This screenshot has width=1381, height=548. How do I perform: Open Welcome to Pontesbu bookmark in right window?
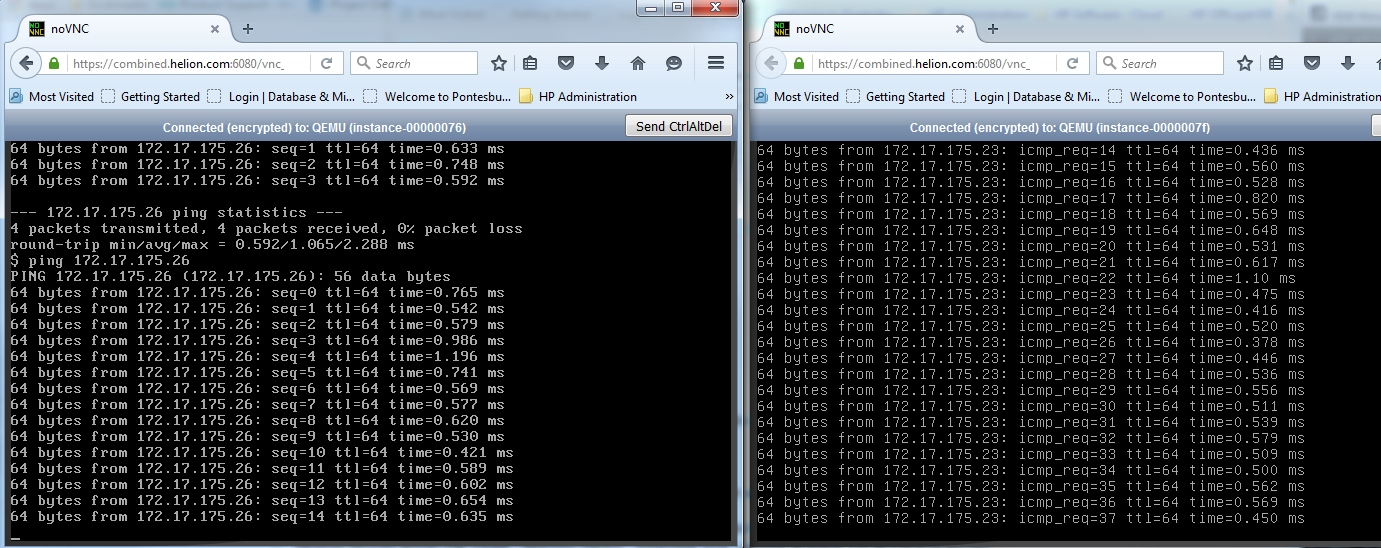(1183, 97)
